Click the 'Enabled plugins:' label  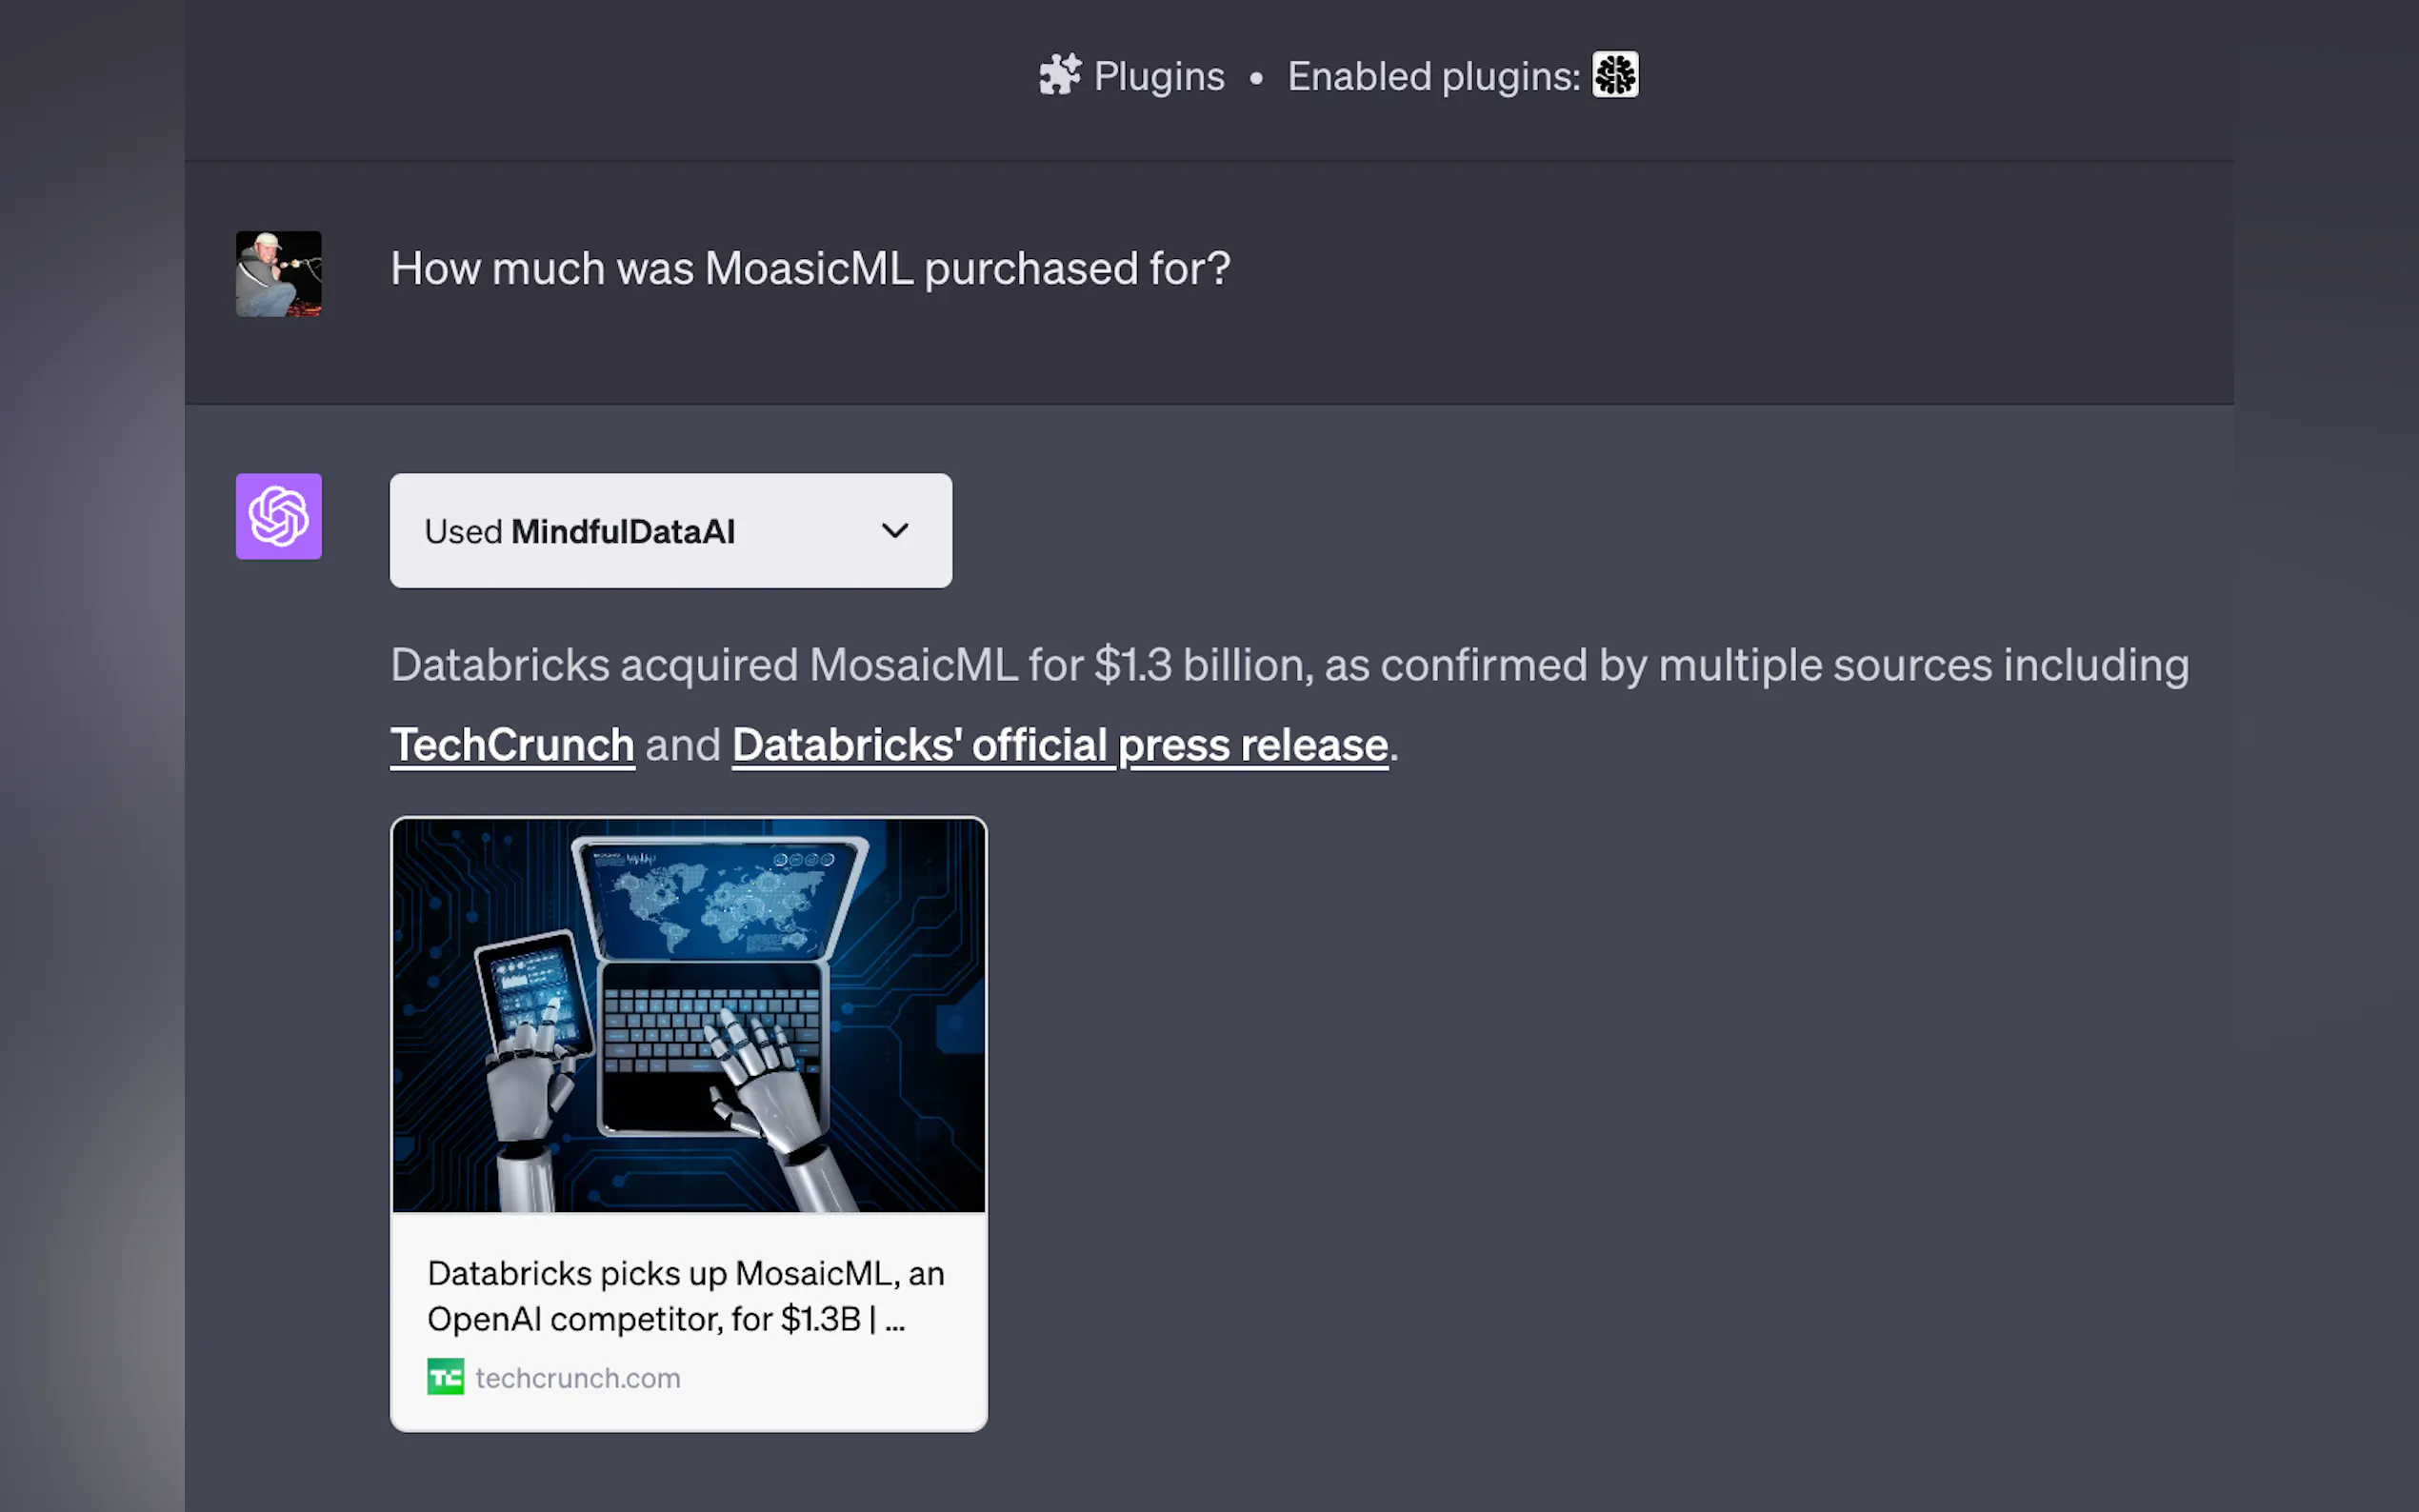[x=1433, y=76]
